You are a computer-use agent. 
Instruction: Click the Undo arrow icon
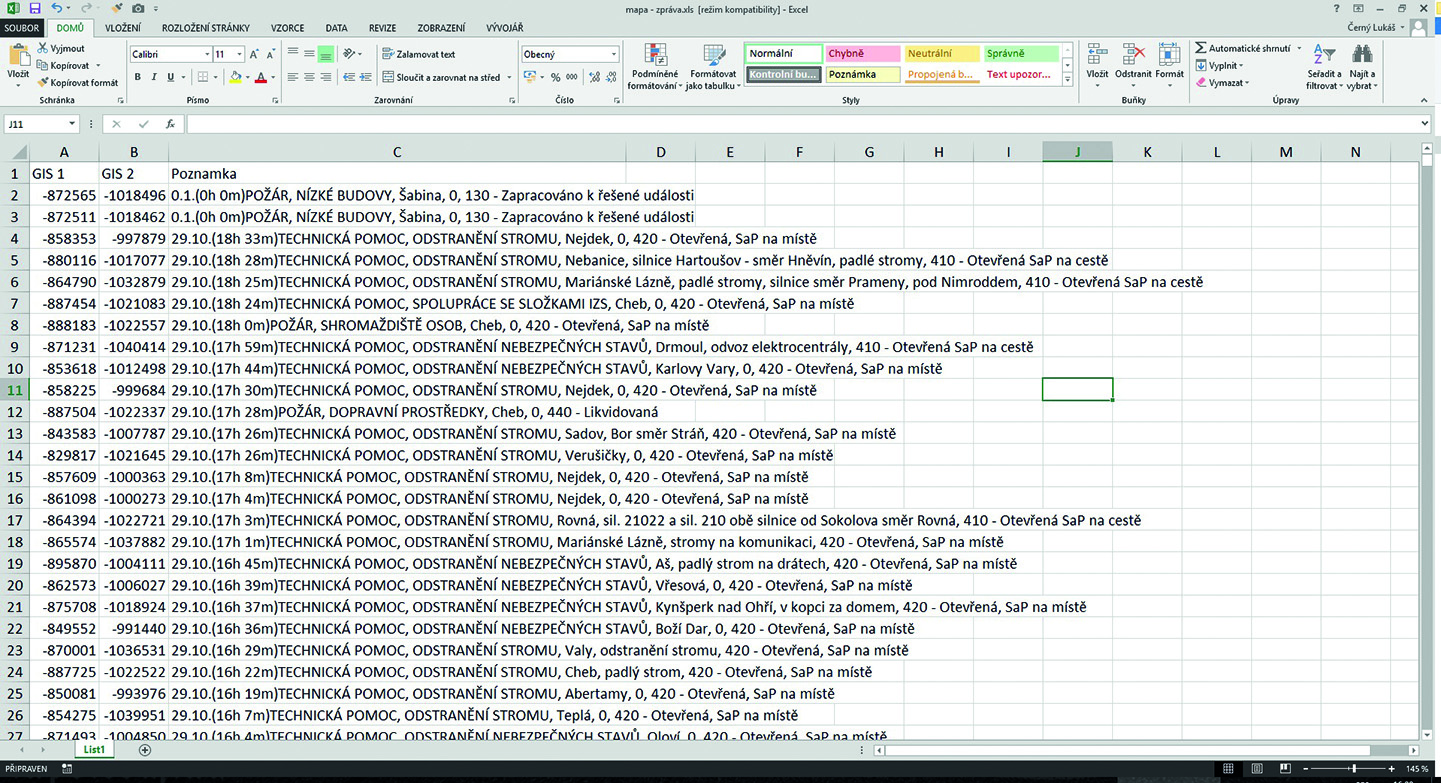point(57,8)
